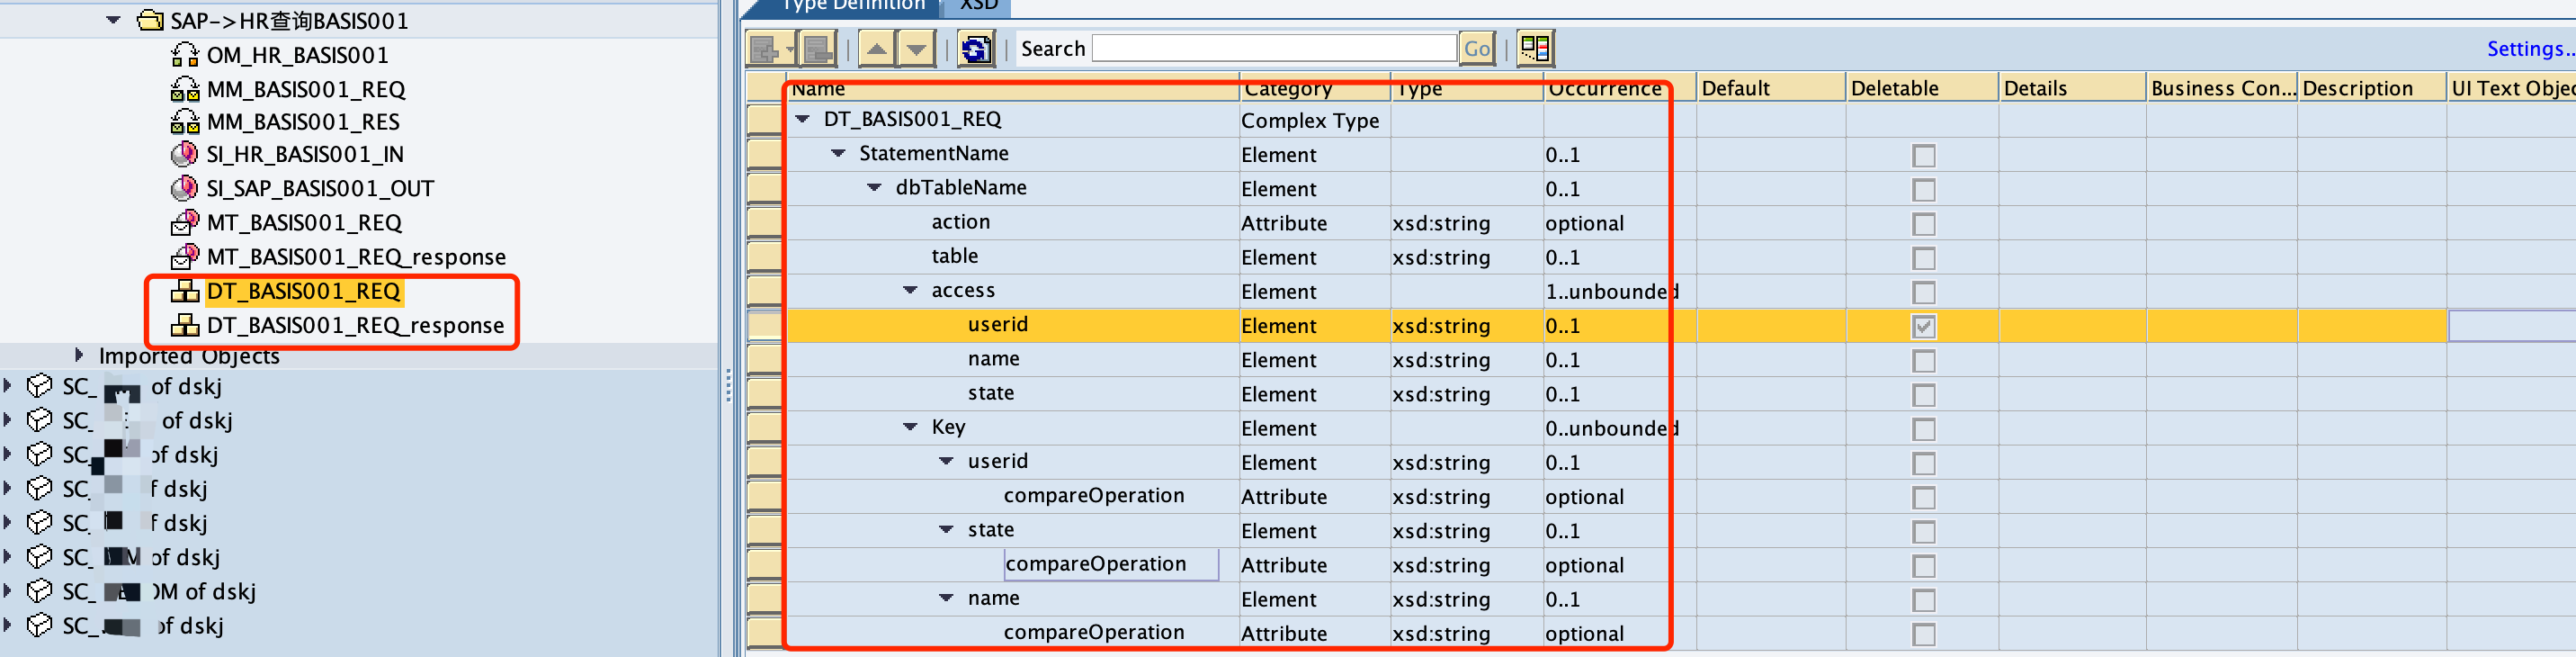This screenshot has width=2576, height=657.
Task: Select DT_BASIS001_REQ_response in tree
Action: click(355, 325)
